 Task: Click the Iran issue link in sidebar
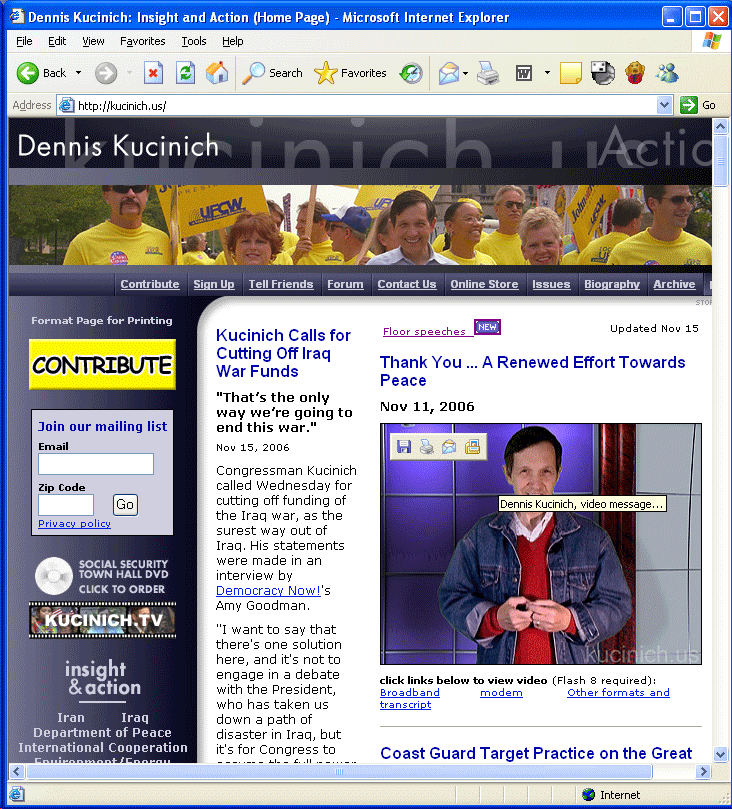coord(71,718)
